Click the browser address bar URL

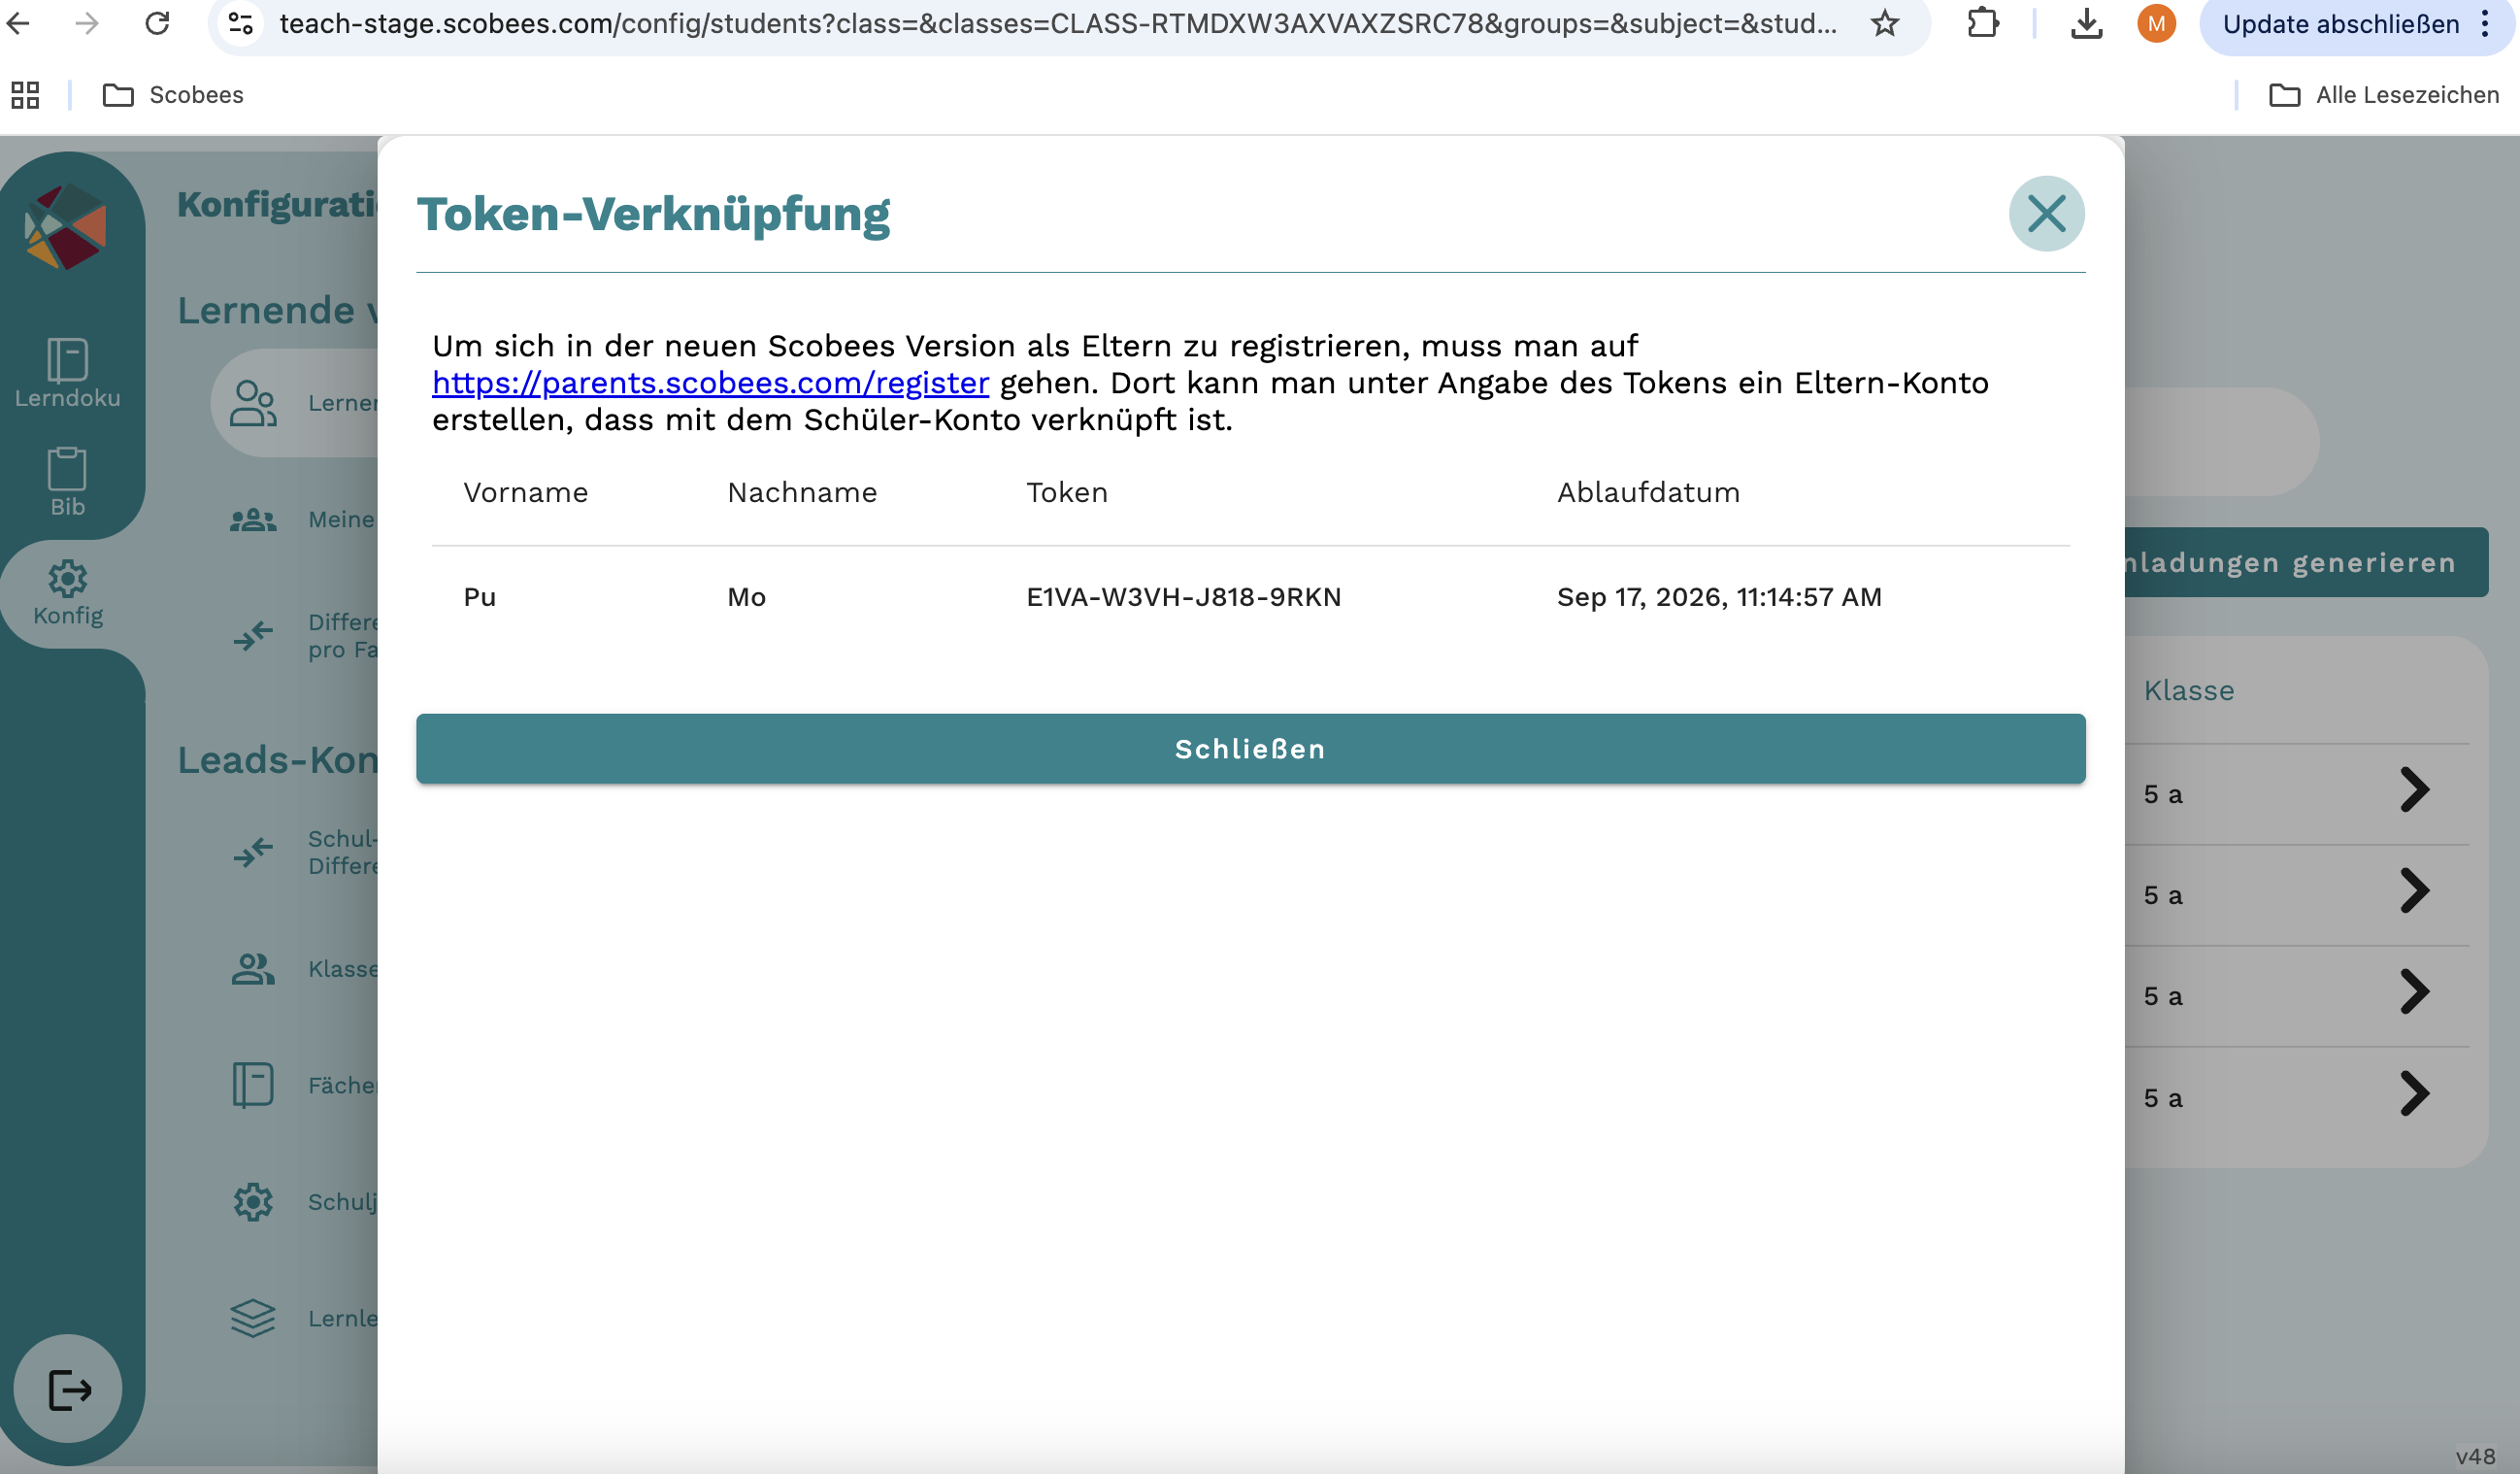coord(1056,23)
